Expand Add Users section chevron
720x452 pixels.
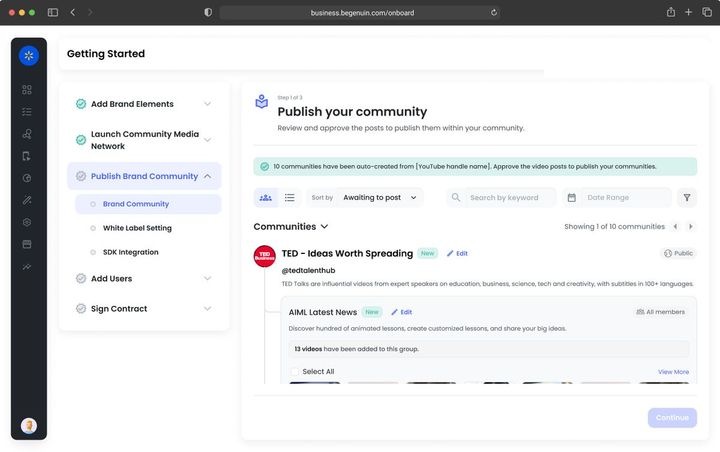(208, 278)
